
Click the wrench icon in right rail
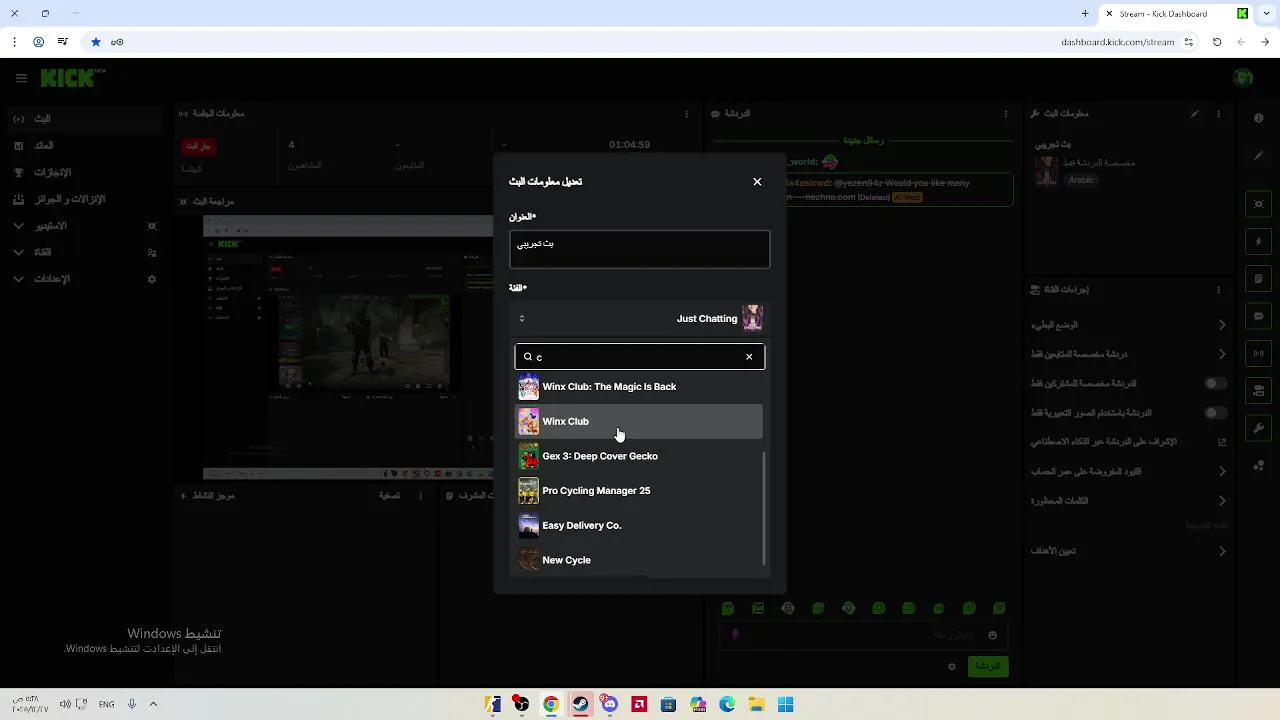click(x=1258, y=428)
